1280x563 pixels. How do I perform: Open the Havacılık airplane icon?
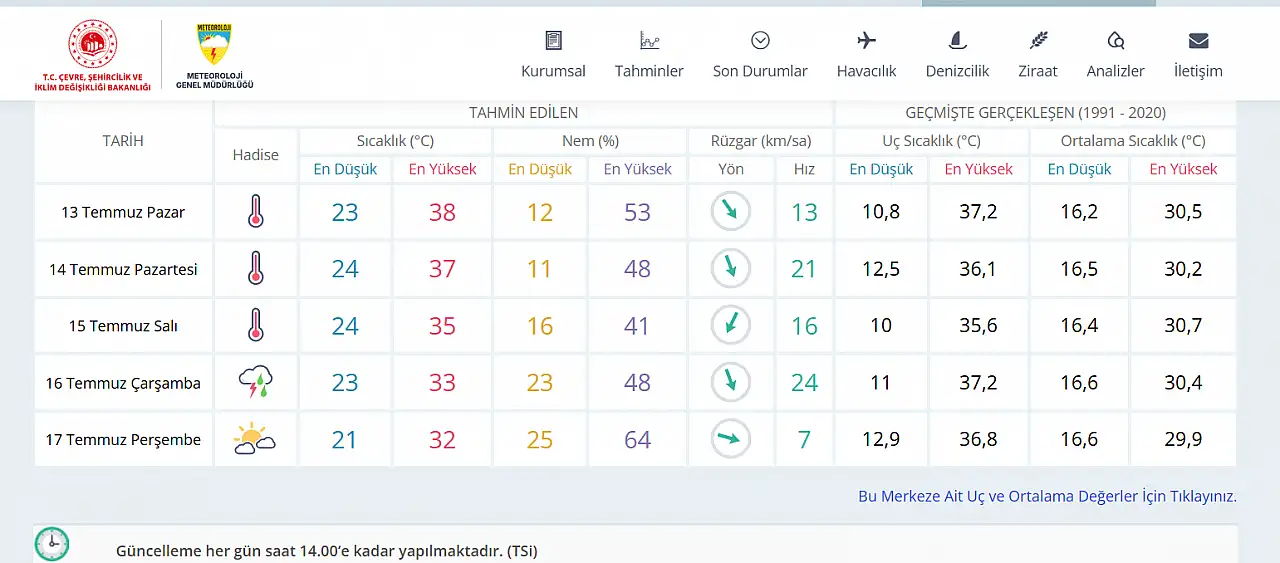(867, 41)
